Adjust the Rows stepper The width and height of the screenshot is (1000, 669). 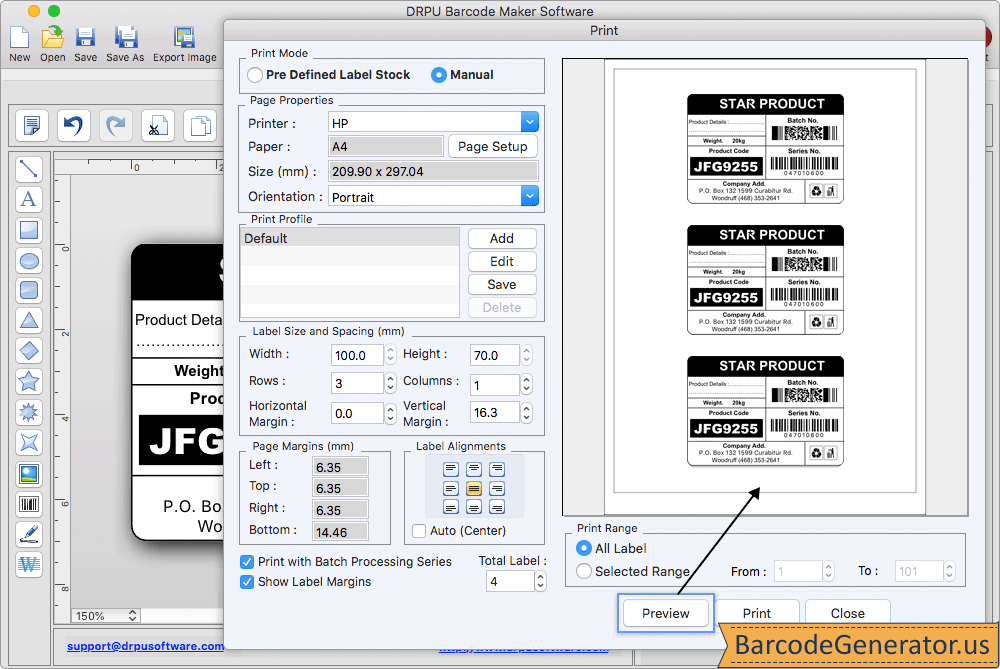pos(390,383)
